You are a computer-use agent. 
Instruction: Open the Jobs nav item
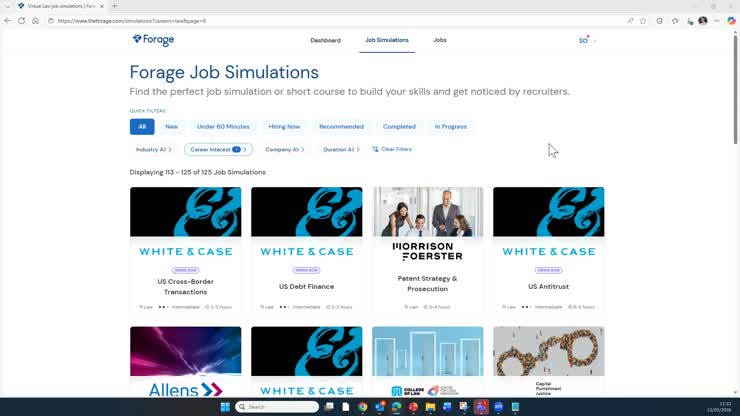click(x=440, y=40)
